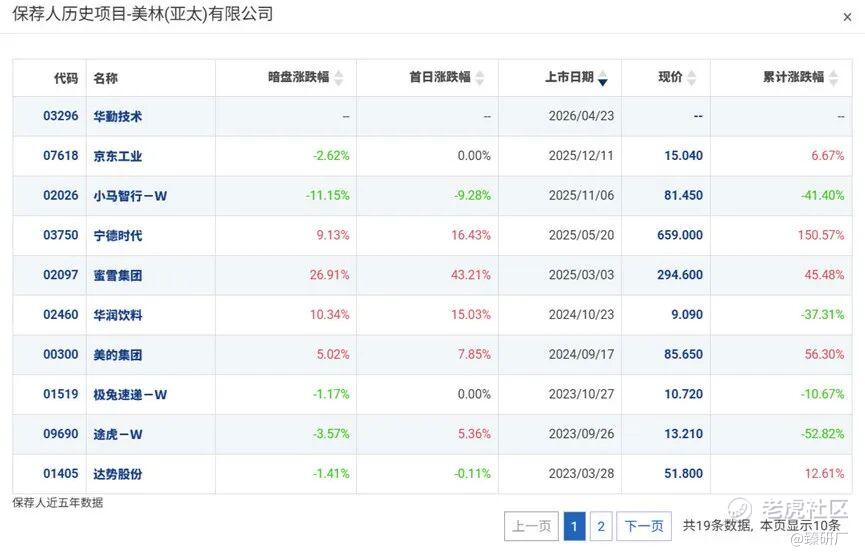Select listing date 2026/04/23
This screenshot has width=865, height=559.
581,116
